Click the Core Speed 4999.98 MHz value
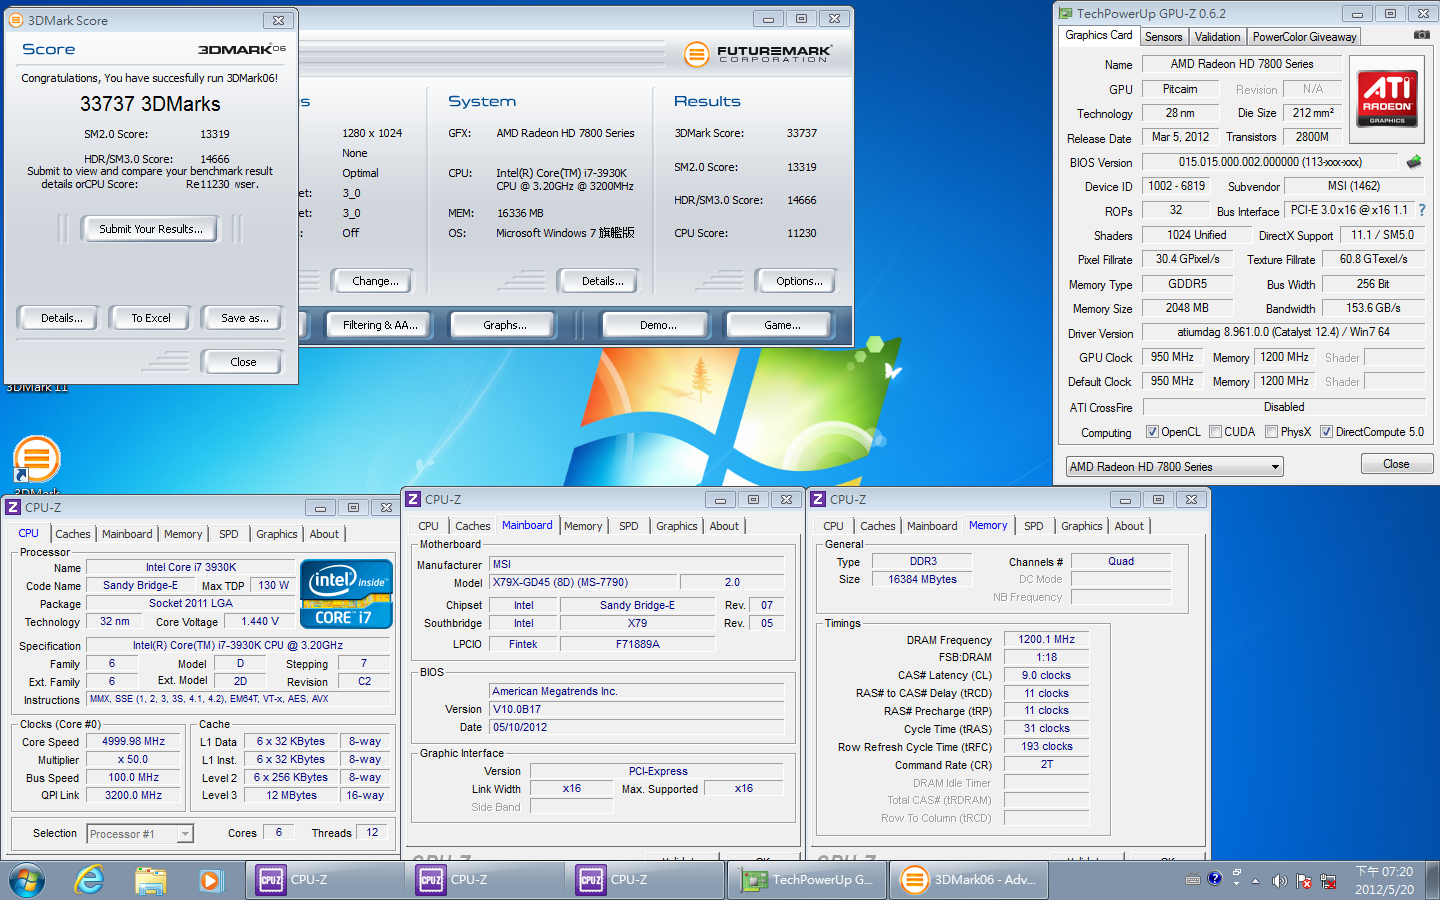 [x=134, y=742]
